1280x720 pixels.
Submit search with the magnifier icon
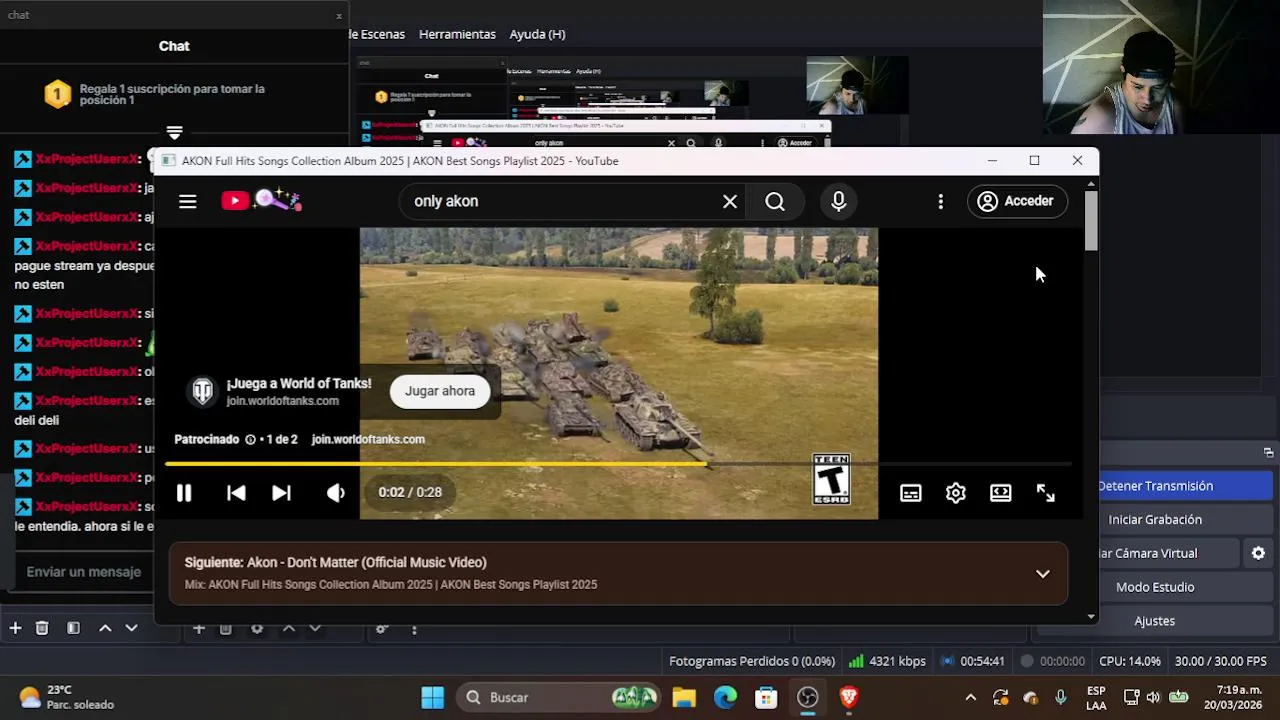point(775,201)
